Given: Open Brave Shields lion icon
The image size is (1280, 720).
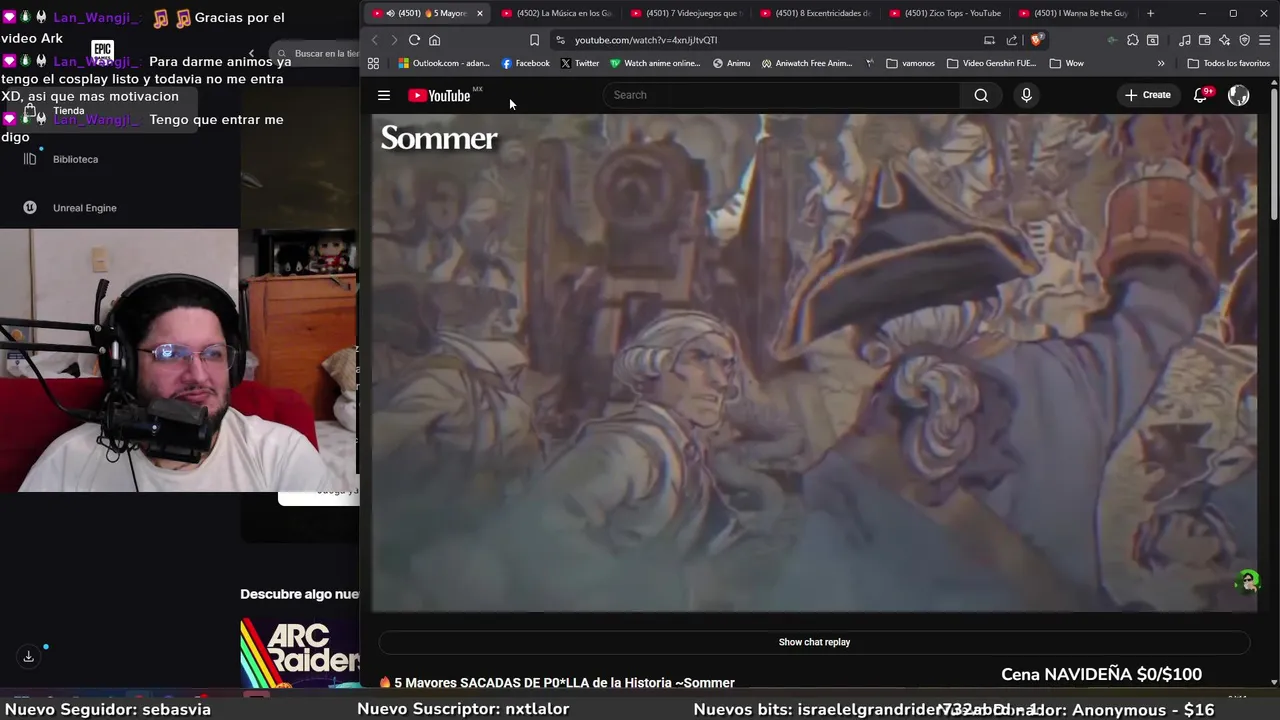Looking at the screenshot, I should [1037, 40].
